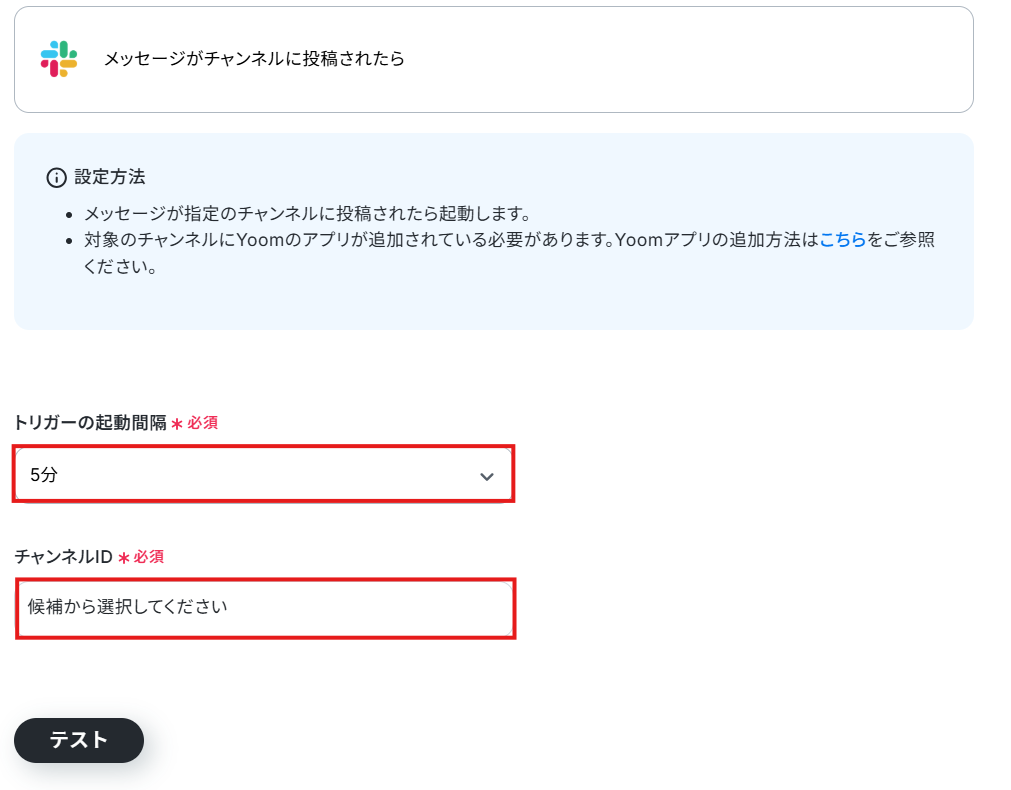Open the こちら help link
The width and height of the screenshot is (1011, 790).
[842, 240]
